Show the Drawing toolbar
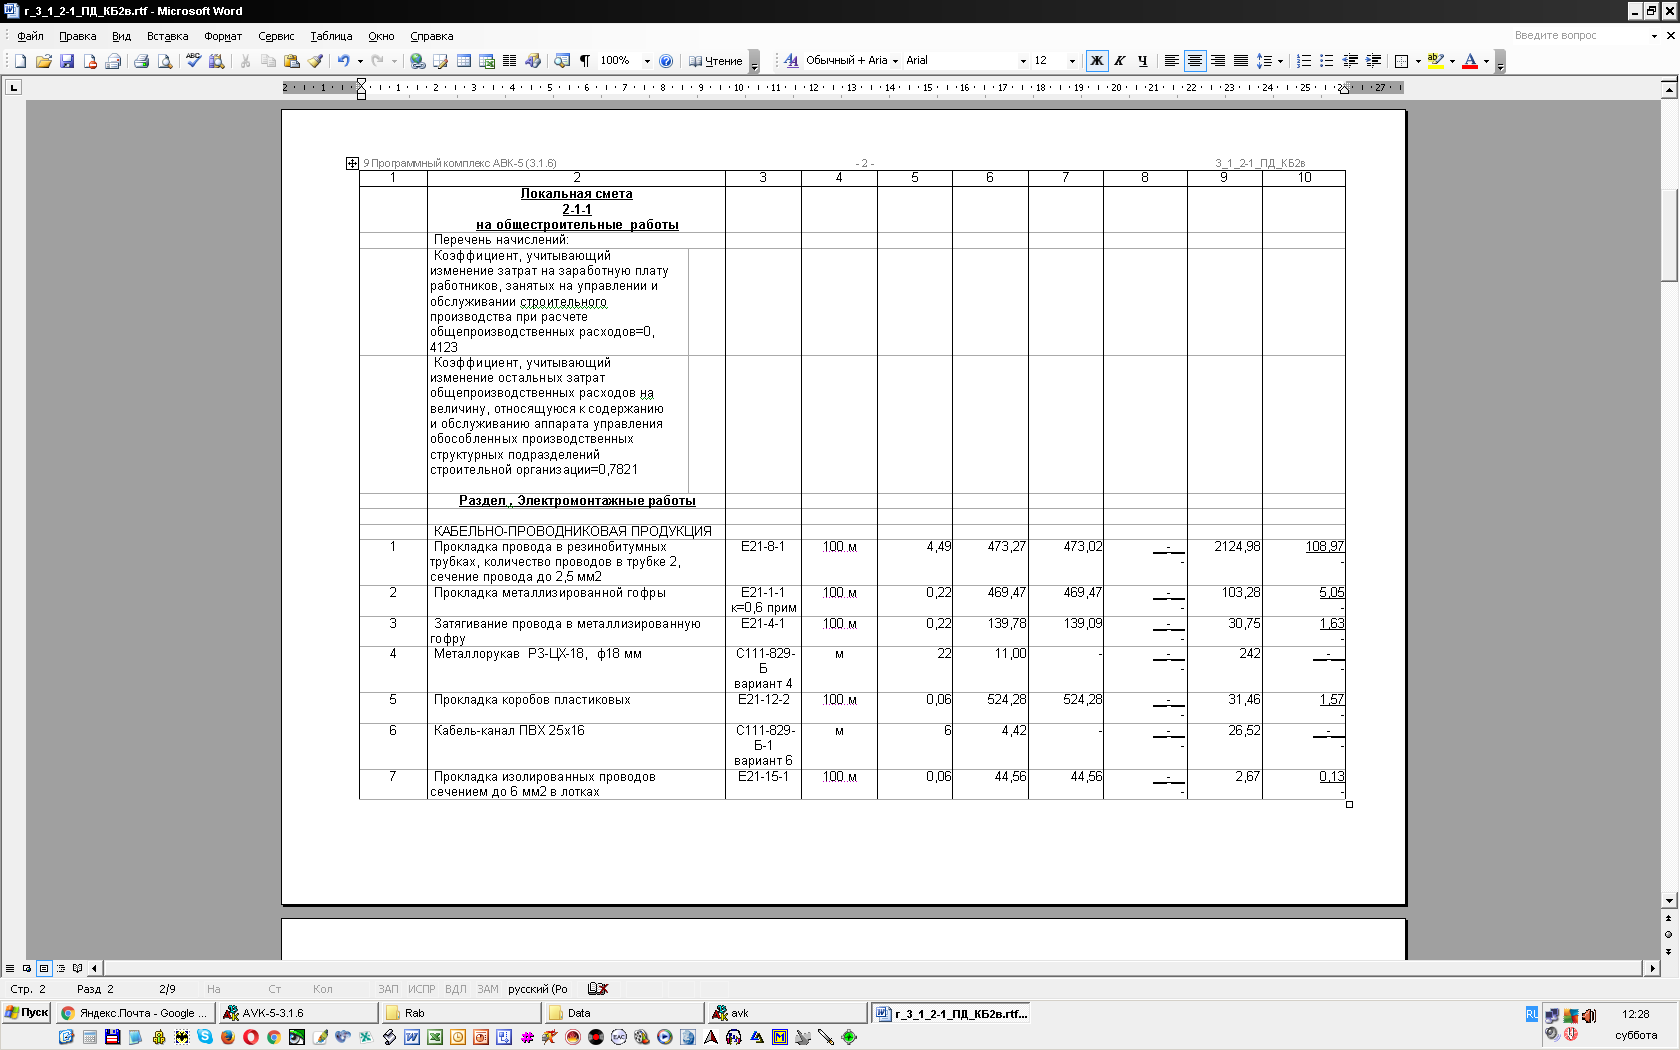This screenshot has width=1680, height=1050. click(533, 61)
